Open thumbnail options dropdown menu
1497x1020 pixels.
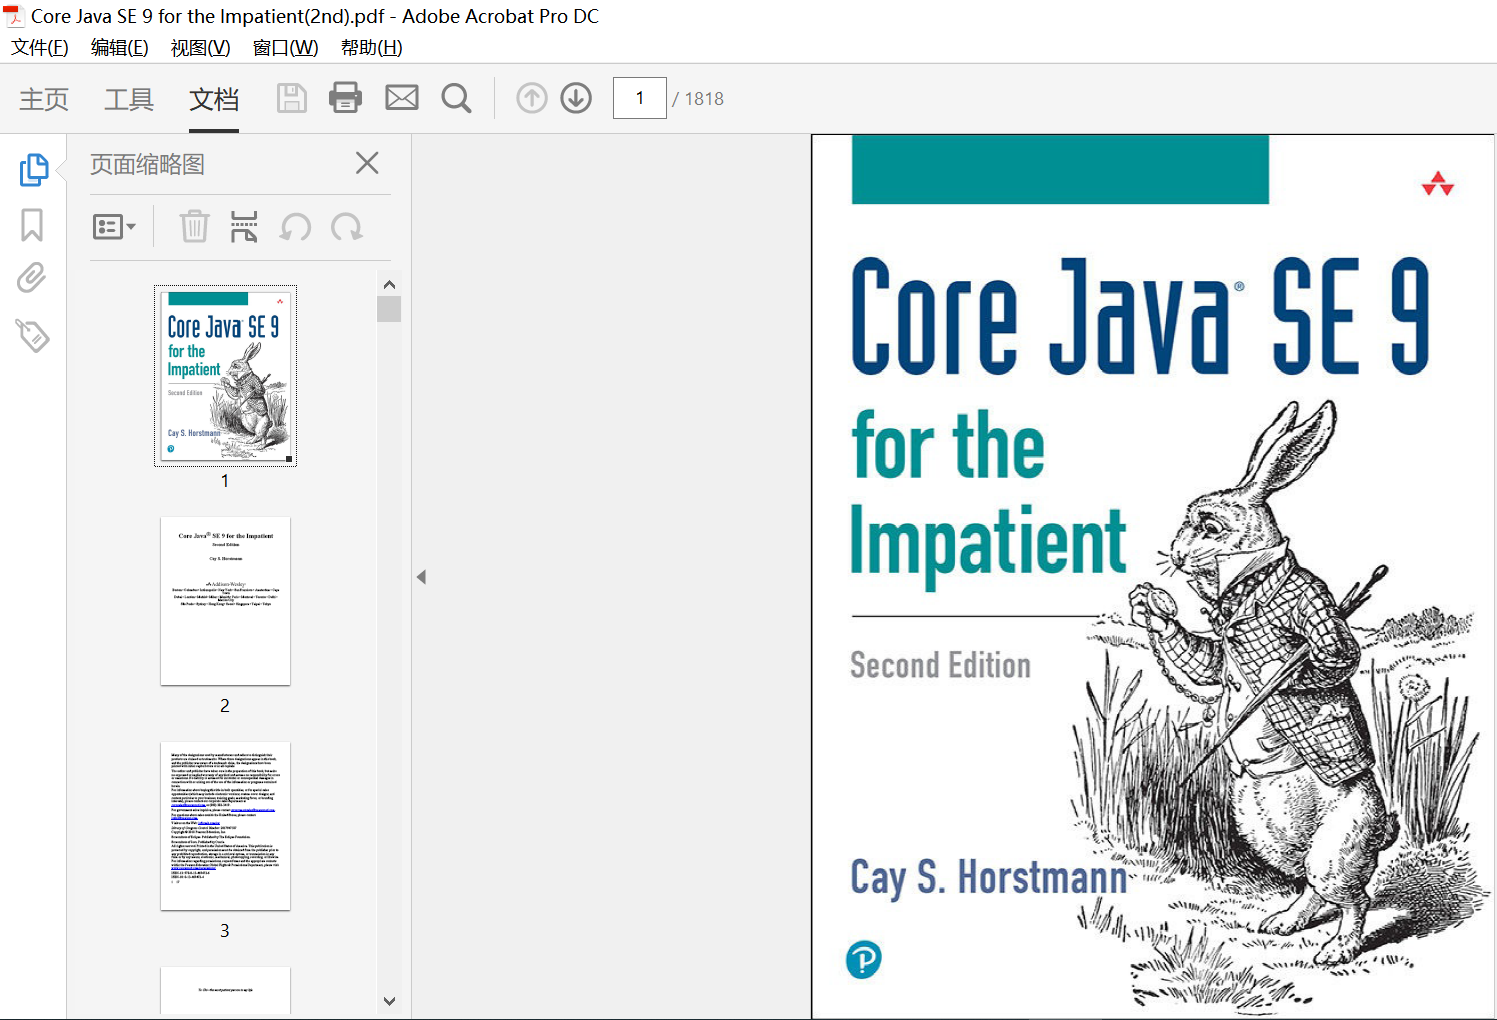click(x=114, y=227)
